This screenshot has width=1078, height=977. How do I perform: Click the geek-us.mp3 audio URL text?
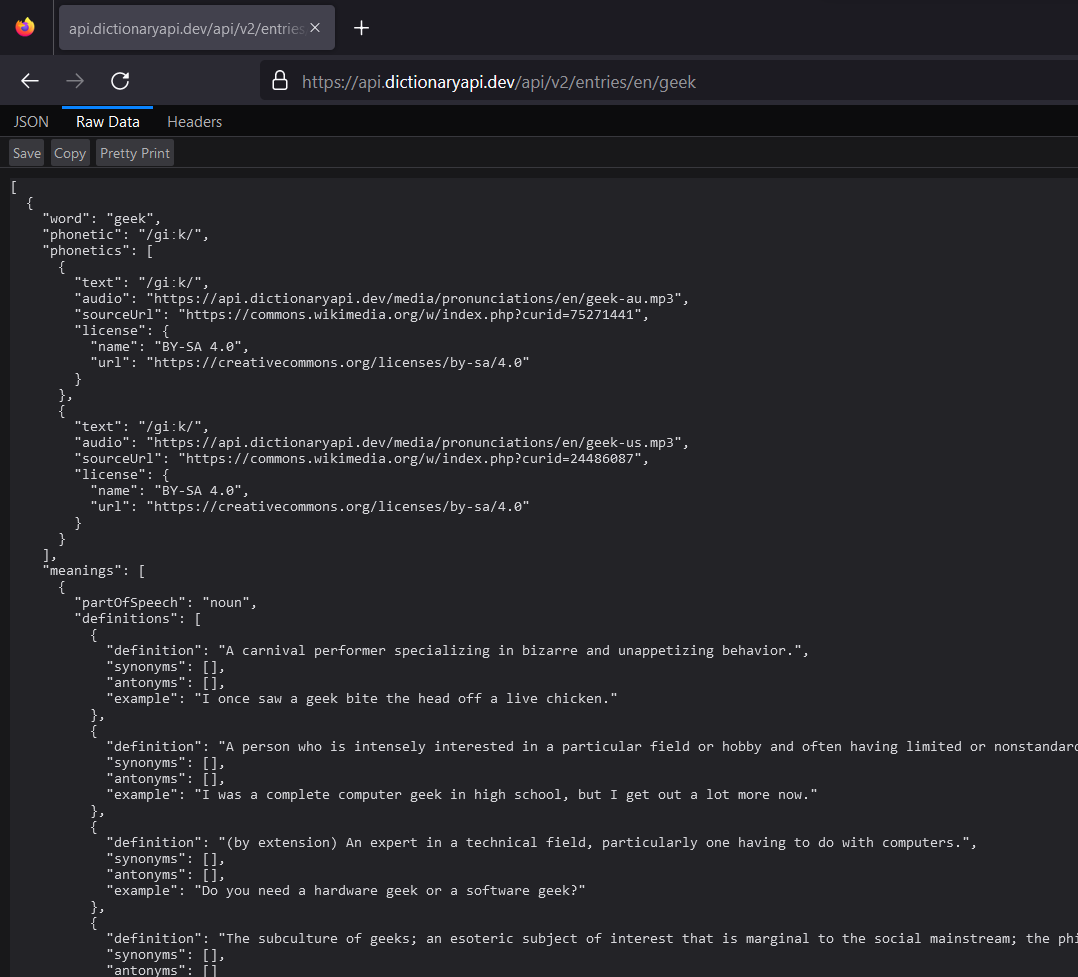pyautogui.click(x=417, y=443)
